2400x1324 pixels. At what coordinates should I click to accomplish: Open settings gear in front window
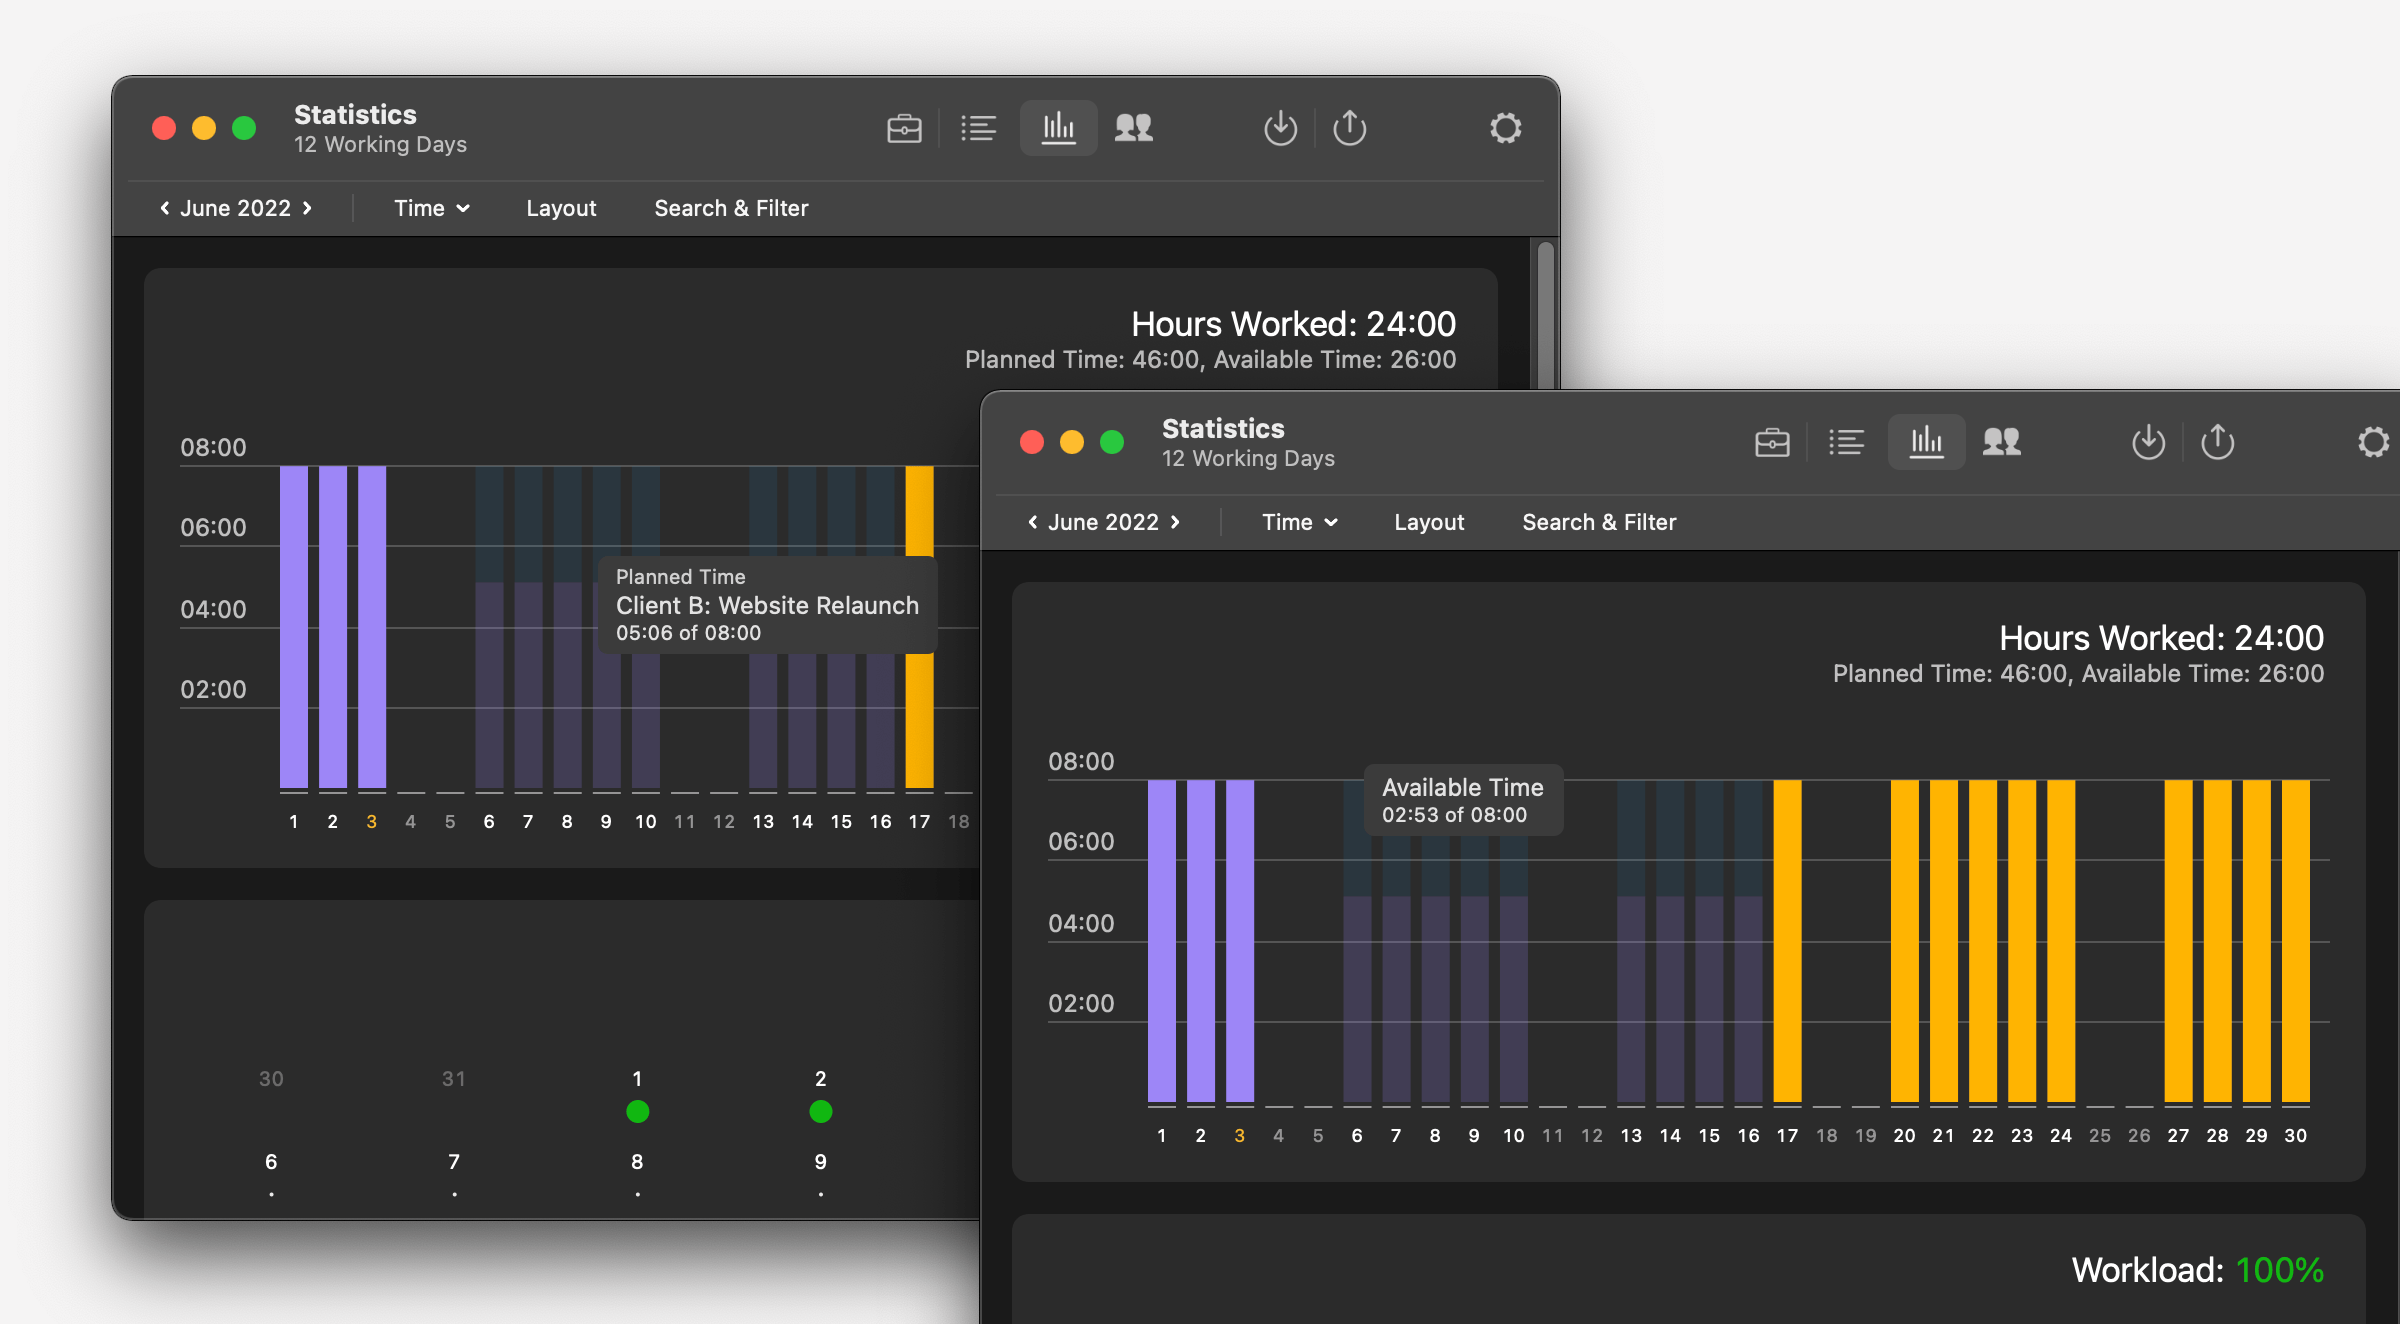[x=2373, y=442]
